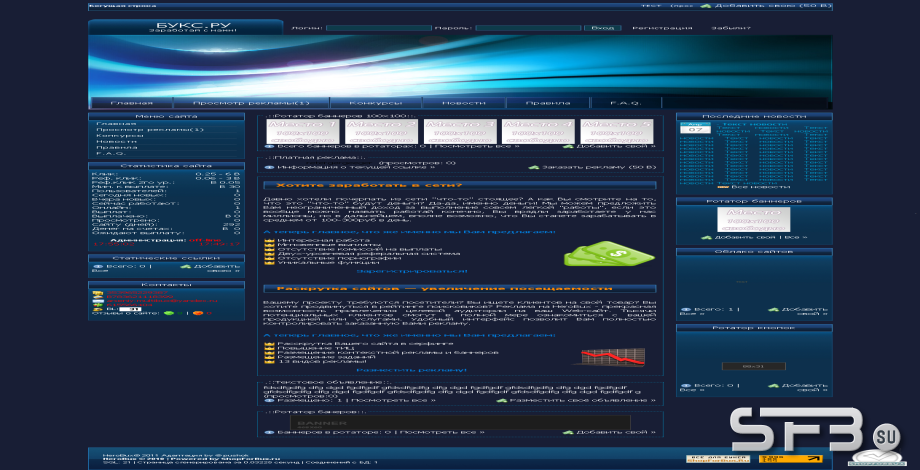This screenshot has width=920, height=470.
Task: Click the crown bullet beside Интересная работа
Action: [270, 241]
